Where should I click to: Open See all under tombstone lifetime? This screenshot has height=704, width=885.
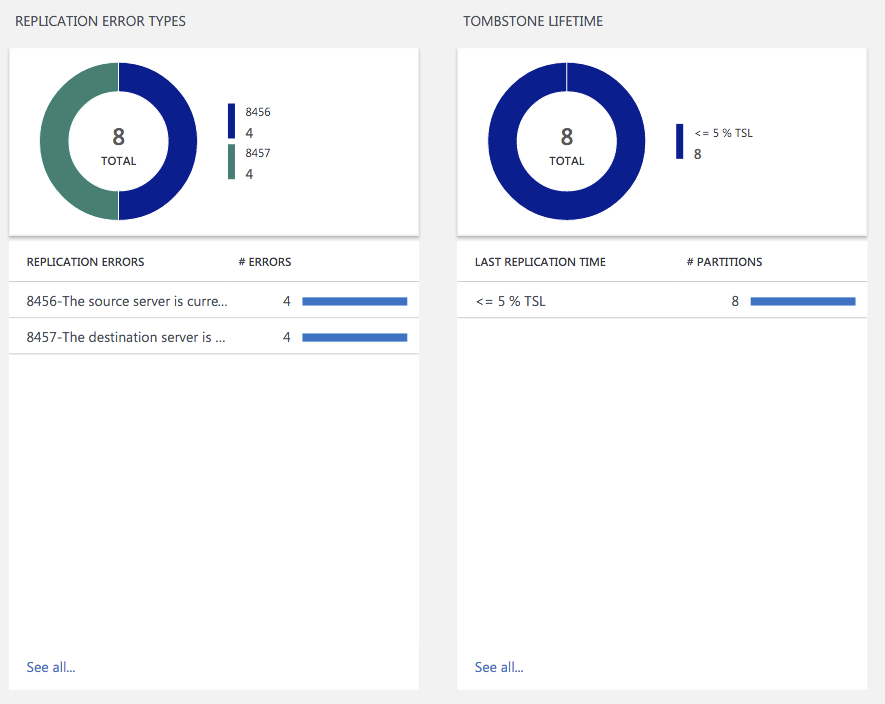click(x=498, y=667)
